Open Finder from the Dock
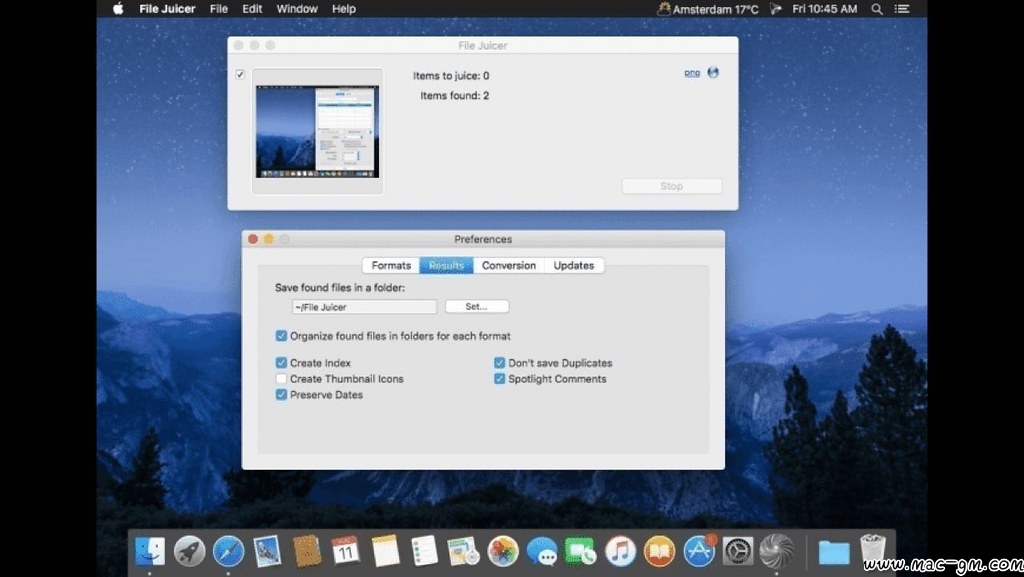This screenshot has width=1024, height=577. coord(150,552)
